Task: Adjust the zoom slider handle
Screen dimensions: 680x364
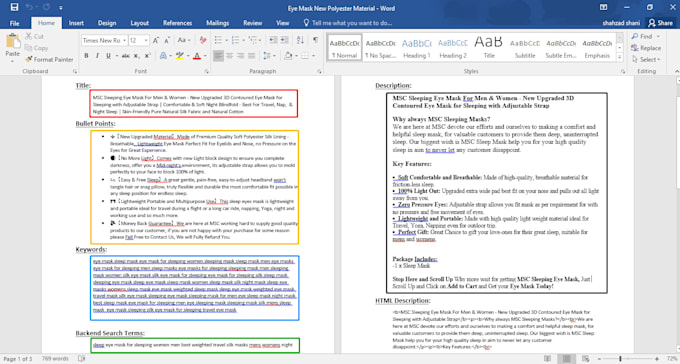Action: click(x=620, y=359)
